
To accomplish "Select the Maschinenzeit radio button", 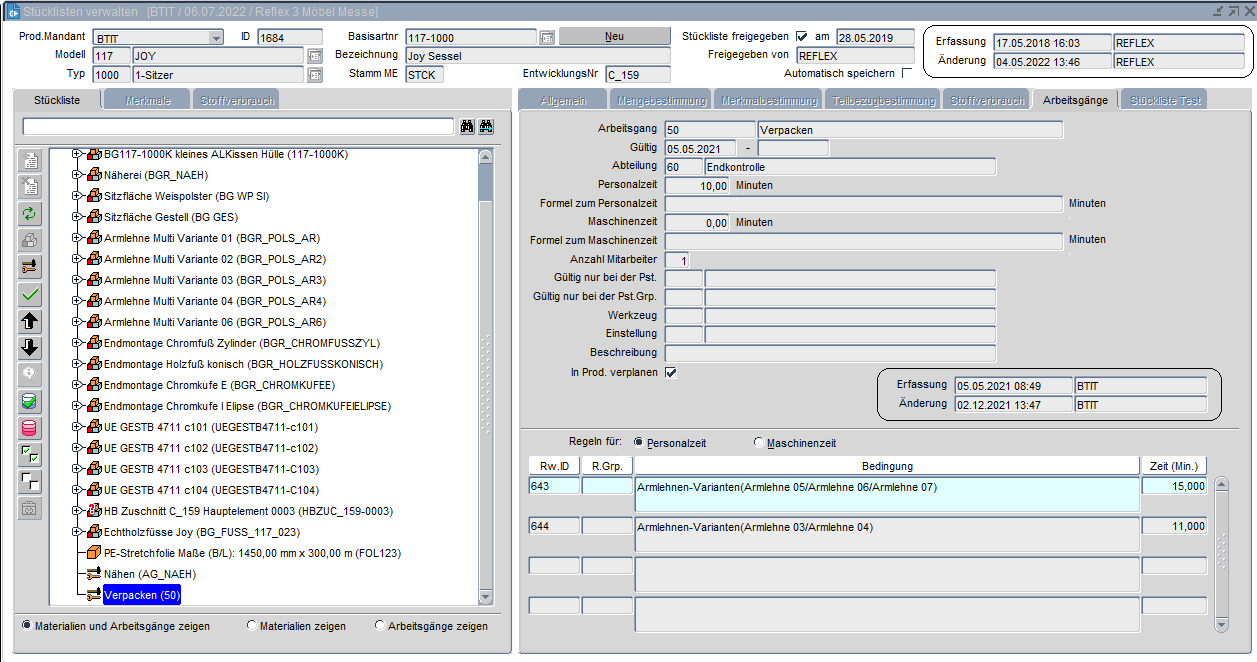I will pyautogui.click(x=759, y=443).
